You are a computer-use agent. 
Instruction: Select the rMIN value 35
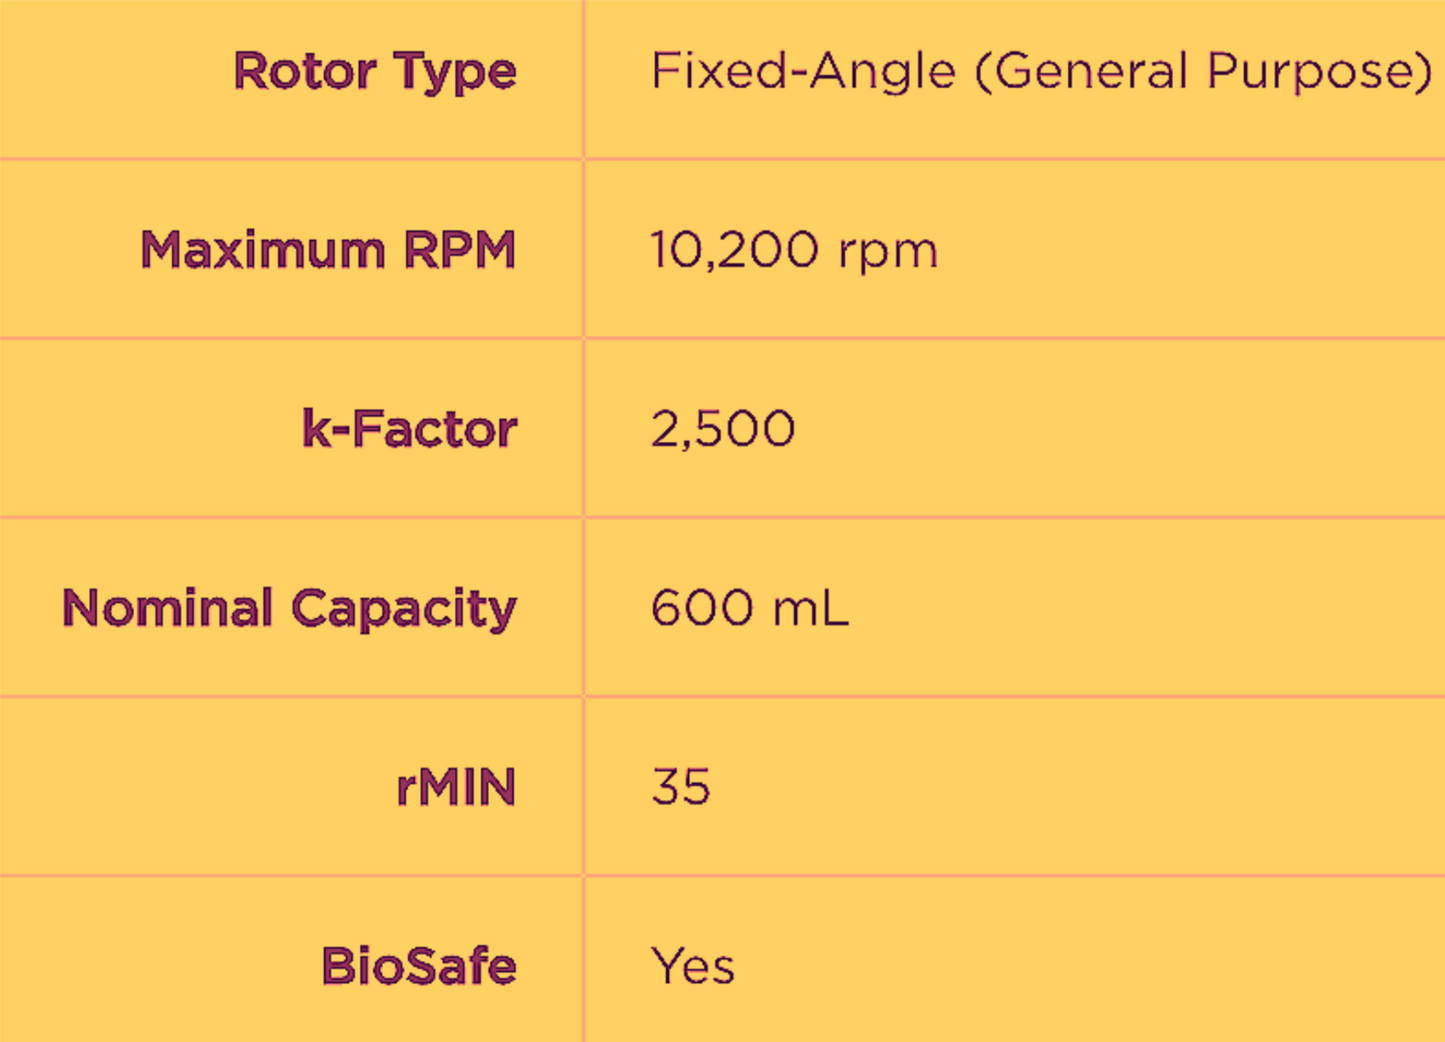click(x=681, y=787)
